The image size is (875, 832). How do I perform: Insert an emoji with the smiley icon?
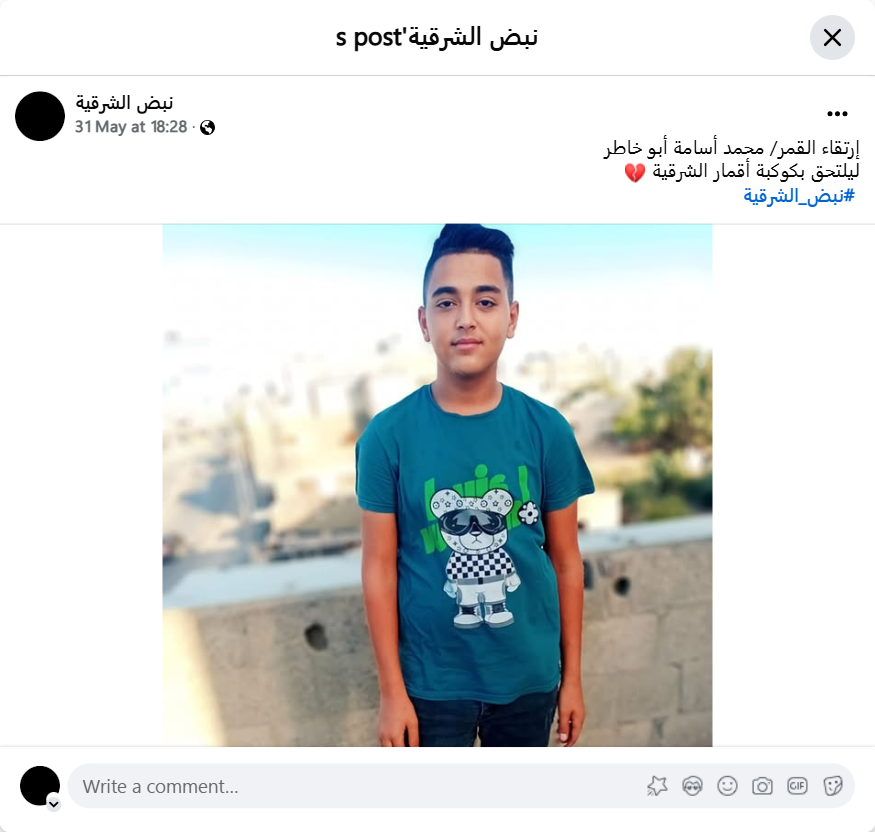pyautogui.click(x=727, y=786)
